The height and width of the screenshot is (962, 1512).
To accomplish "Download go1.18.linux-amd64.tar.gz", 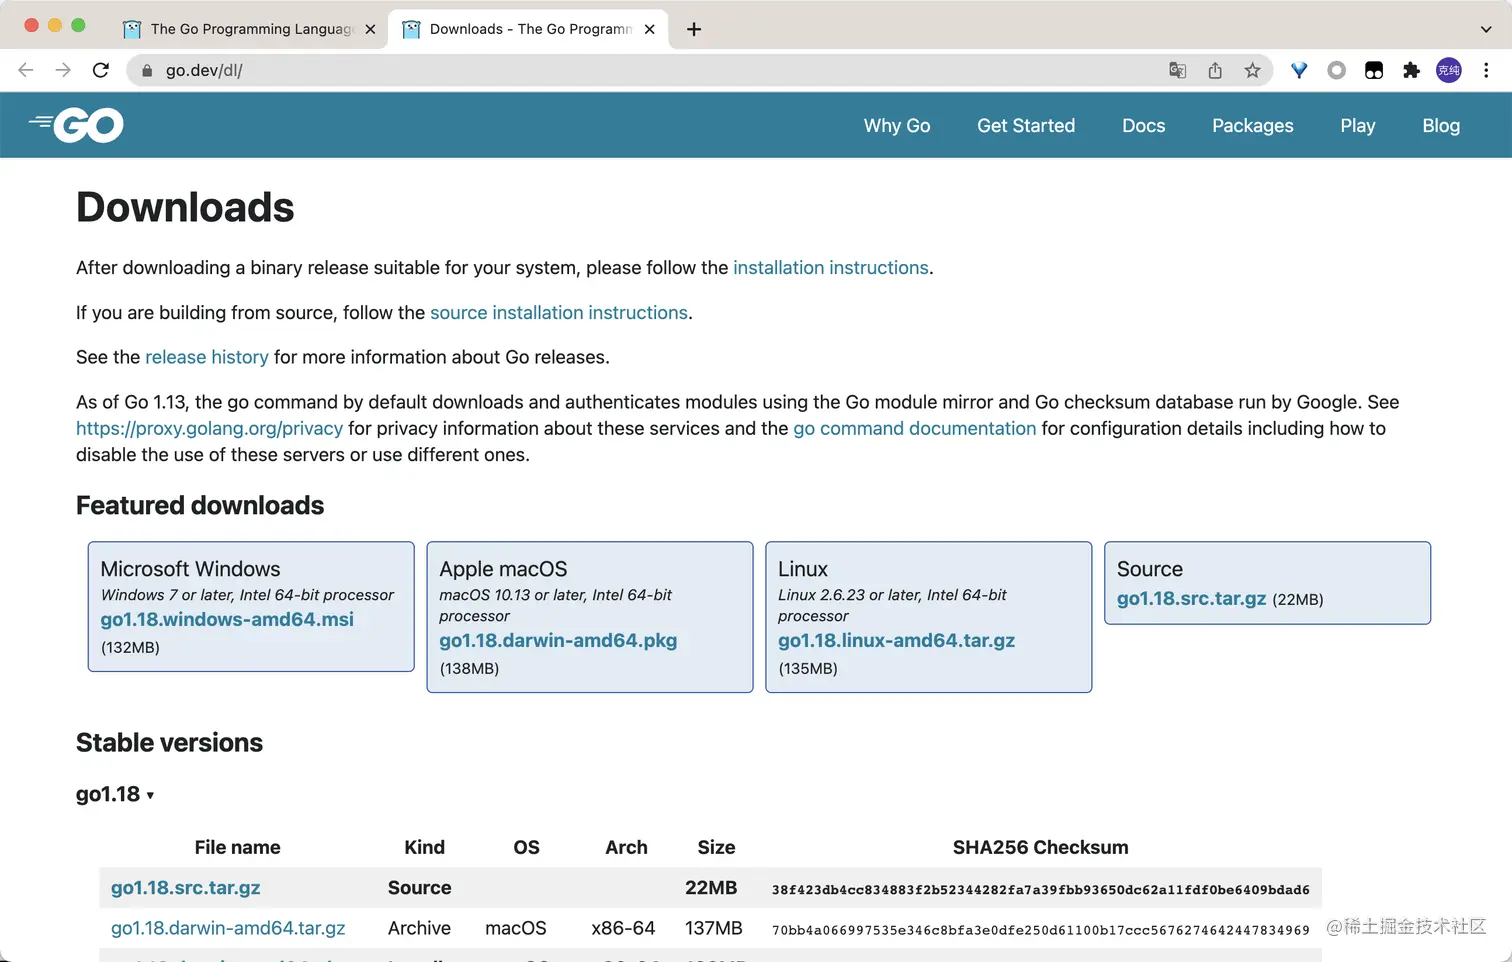I will pyautogui.click(x=896, y=640).
